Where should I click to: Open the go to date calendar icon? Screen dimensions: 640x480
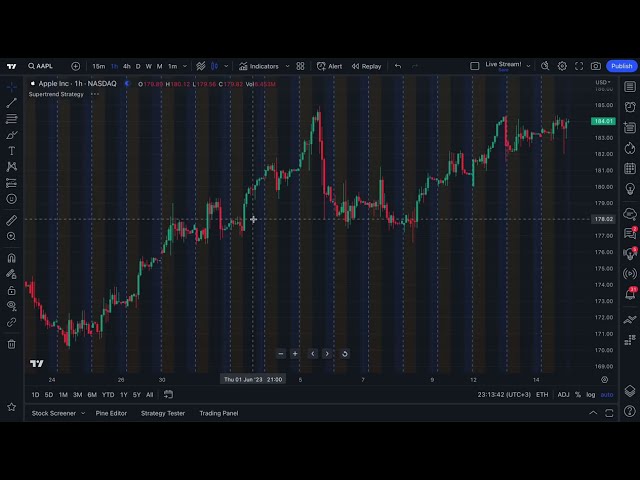click(168, 394)
